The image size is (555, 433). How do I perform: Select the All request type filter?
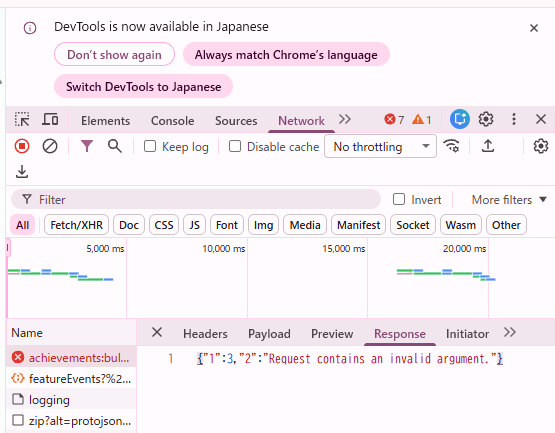(x=23, y=225)
